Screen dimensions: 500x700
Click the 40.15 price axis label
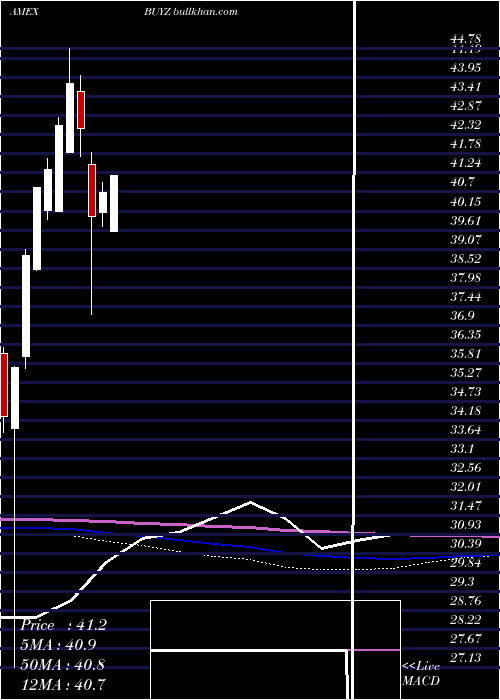465,201
